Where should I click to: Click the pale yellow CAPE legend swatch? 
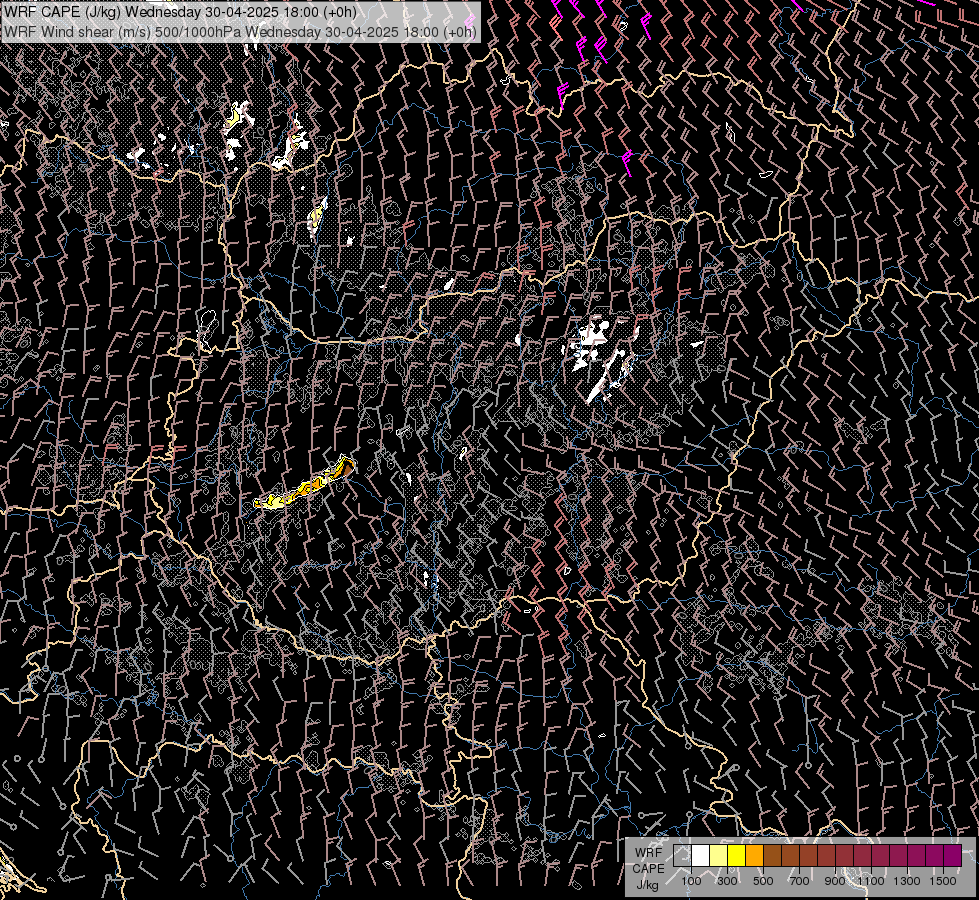coord(719,856)
